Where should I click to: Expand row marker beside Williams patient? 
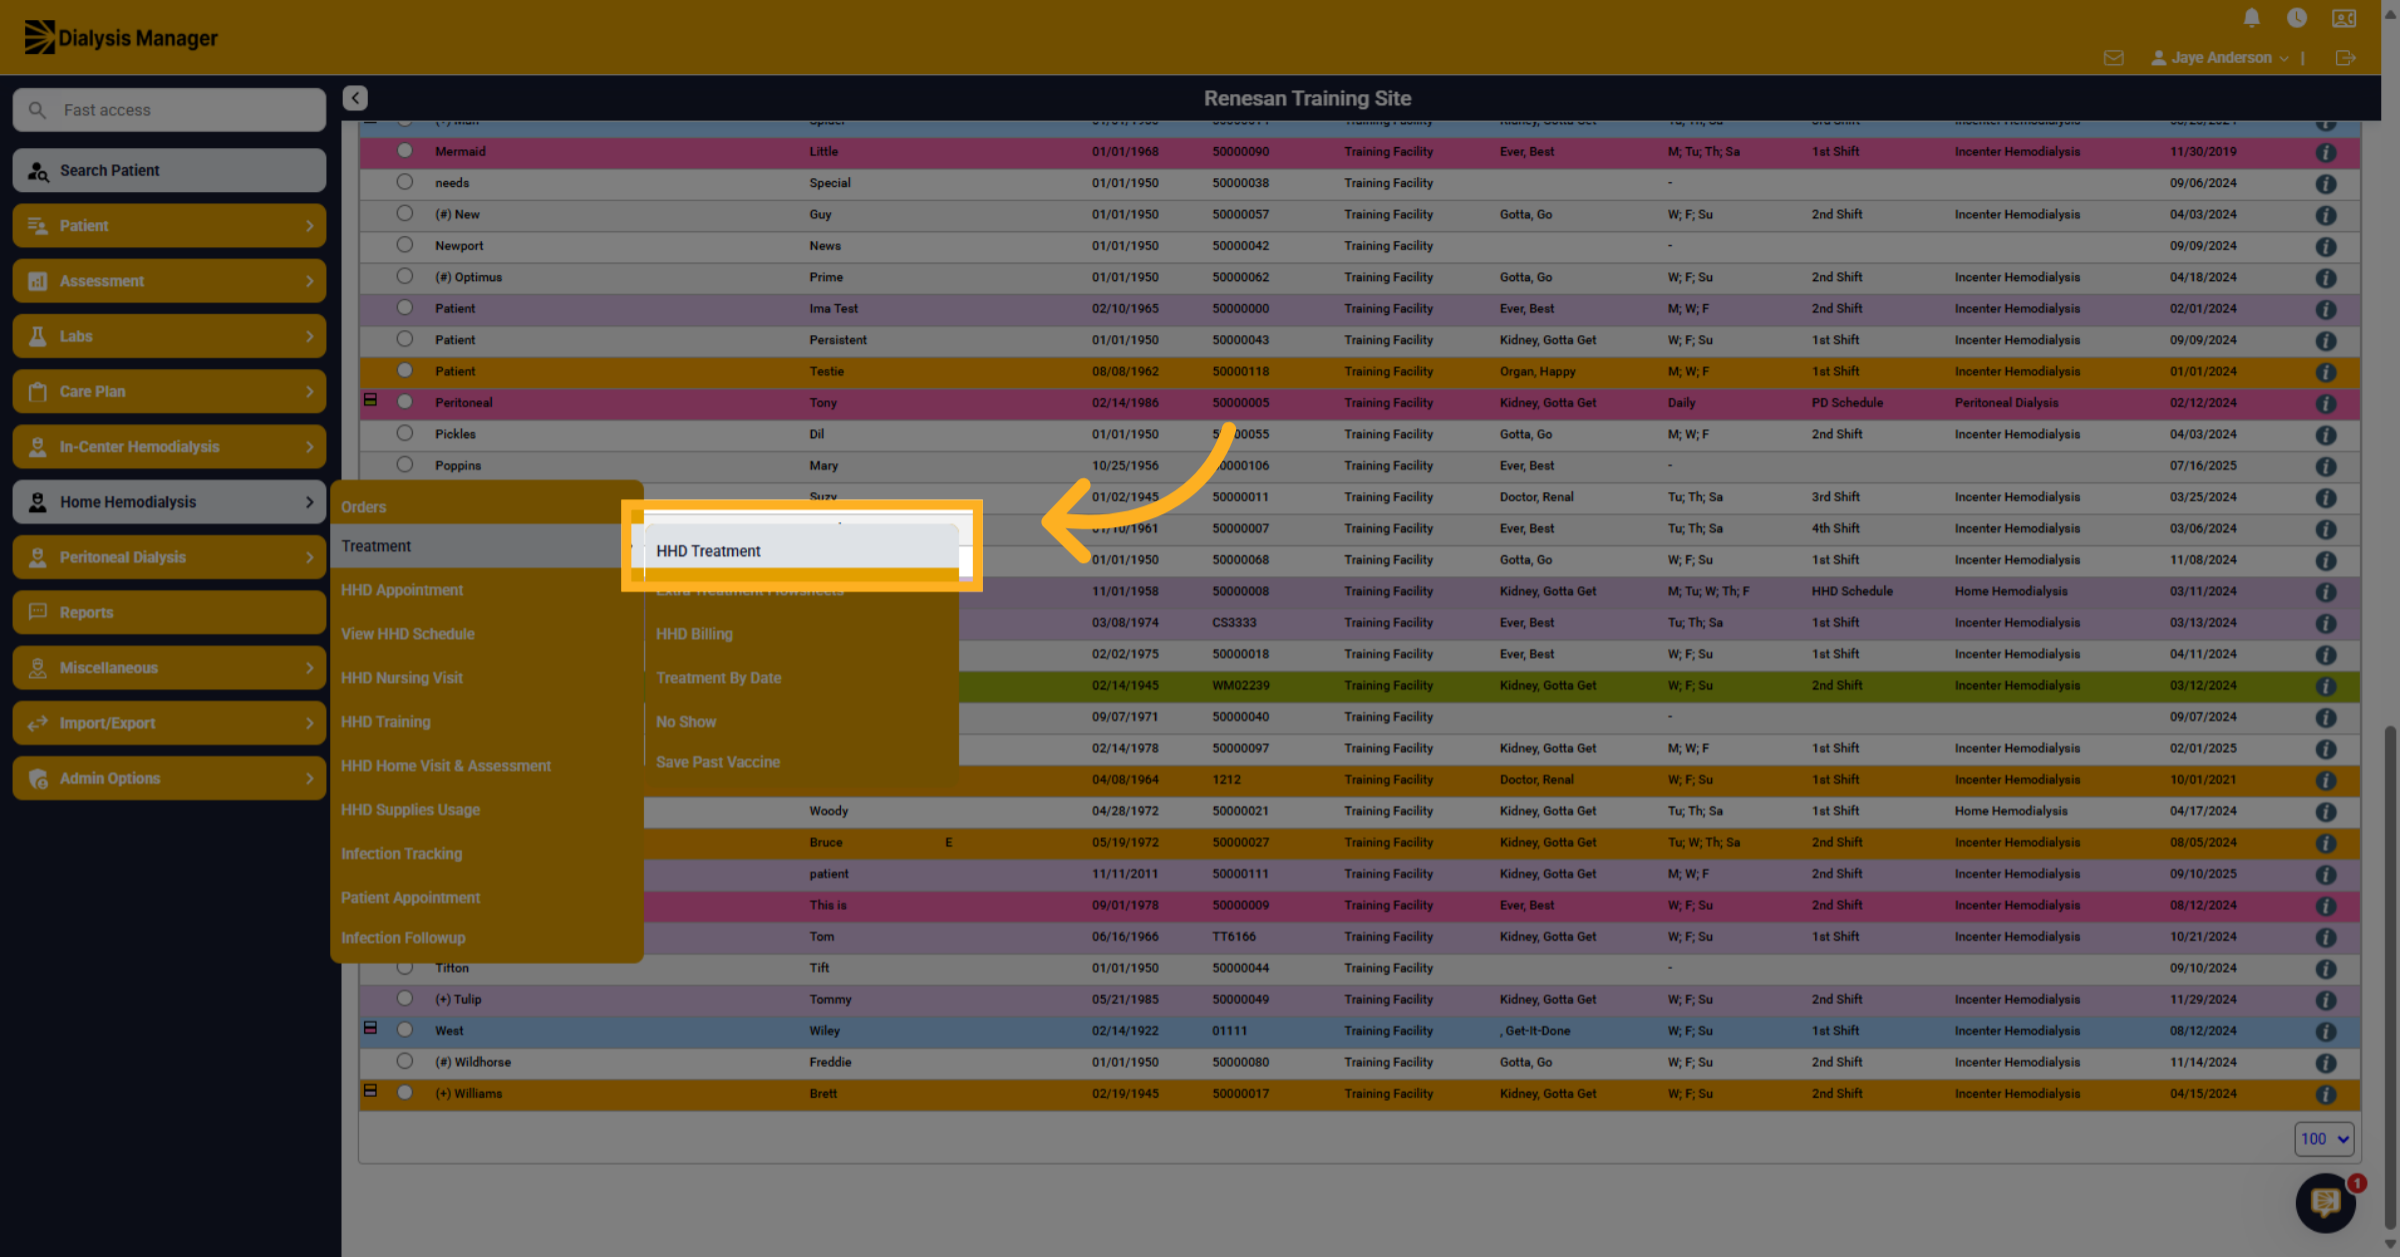(x=370, y=1091)
